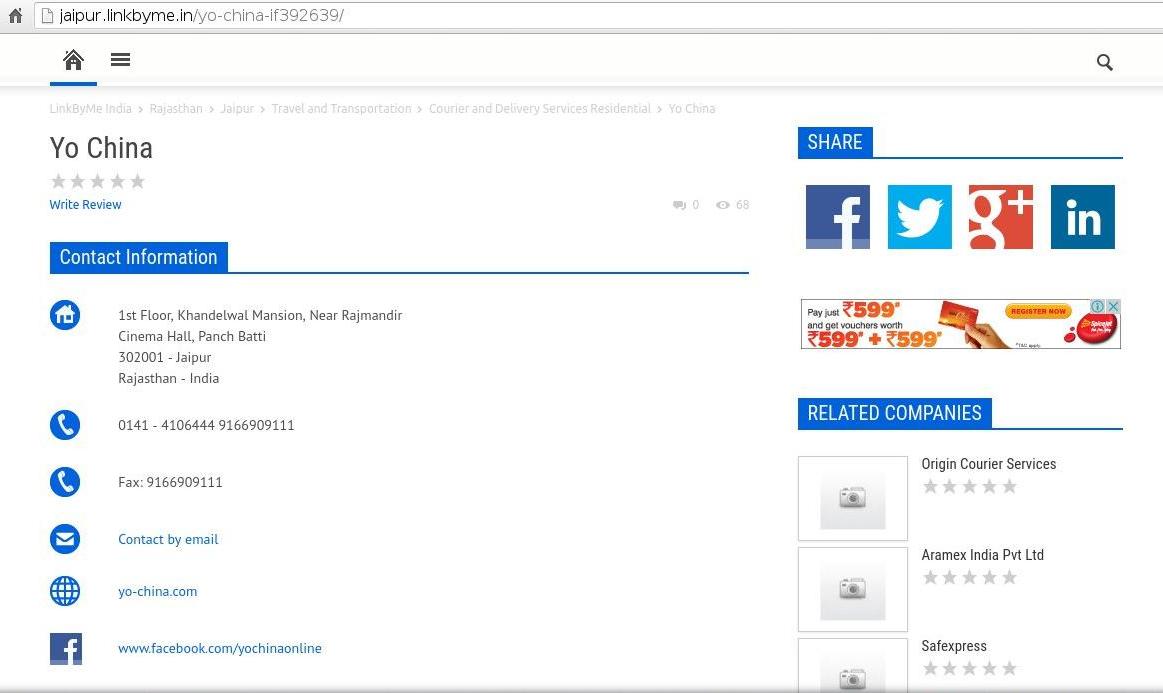1163x693 pixels.
Task: Click star rating under Safexpress
Action: [969, 669]
